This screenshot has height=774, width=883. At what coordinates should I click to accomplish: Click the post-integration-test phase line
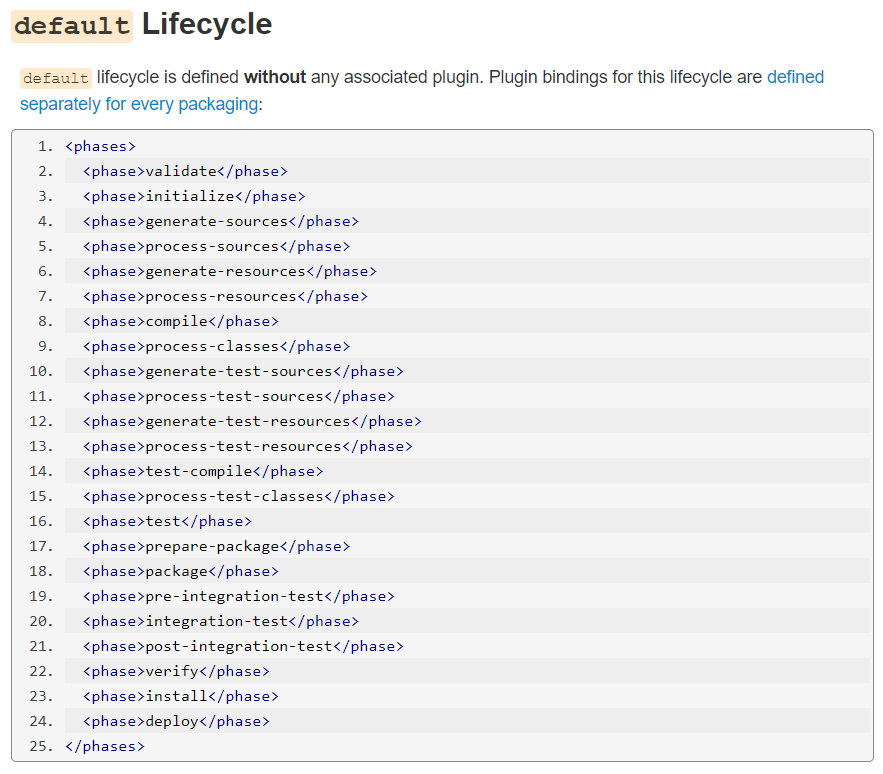tap(467, 646)
